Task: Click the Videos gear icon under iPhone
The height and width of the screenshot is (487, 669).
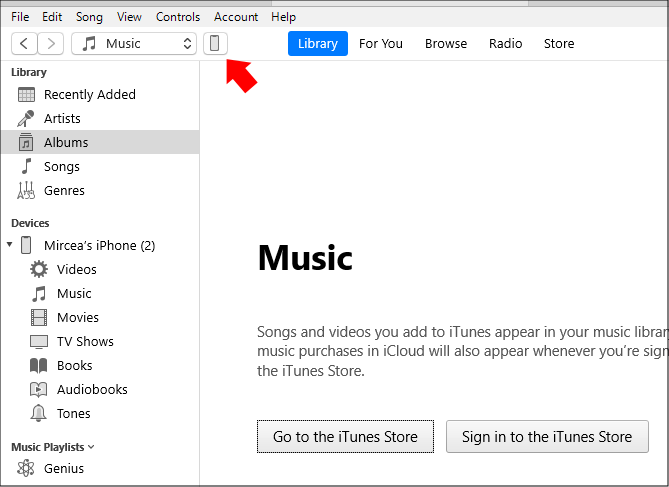Action: pyautogui.click(x=39, y=269)
